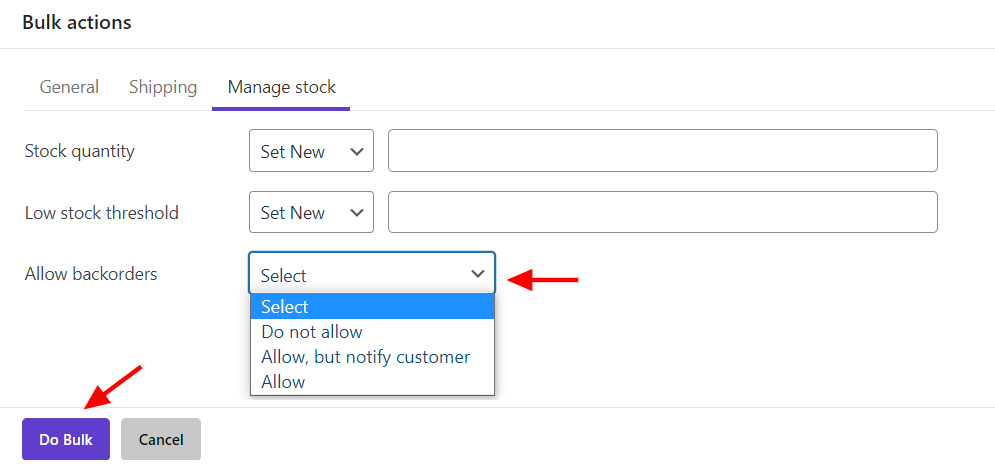Click the Do Bulk button
The width and height of the screenshot is (995, 474).
66,439
